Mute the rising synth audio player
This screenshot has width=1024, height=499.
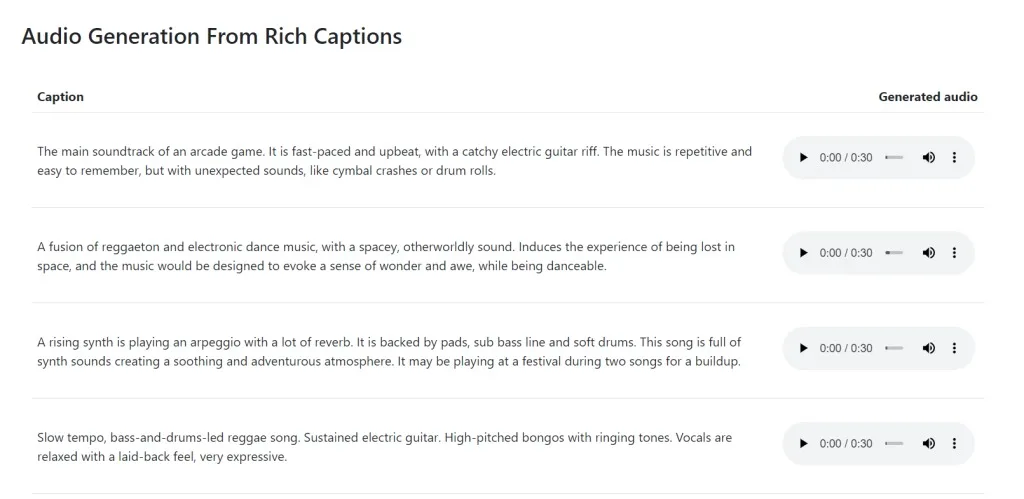(x=929, y=348)
